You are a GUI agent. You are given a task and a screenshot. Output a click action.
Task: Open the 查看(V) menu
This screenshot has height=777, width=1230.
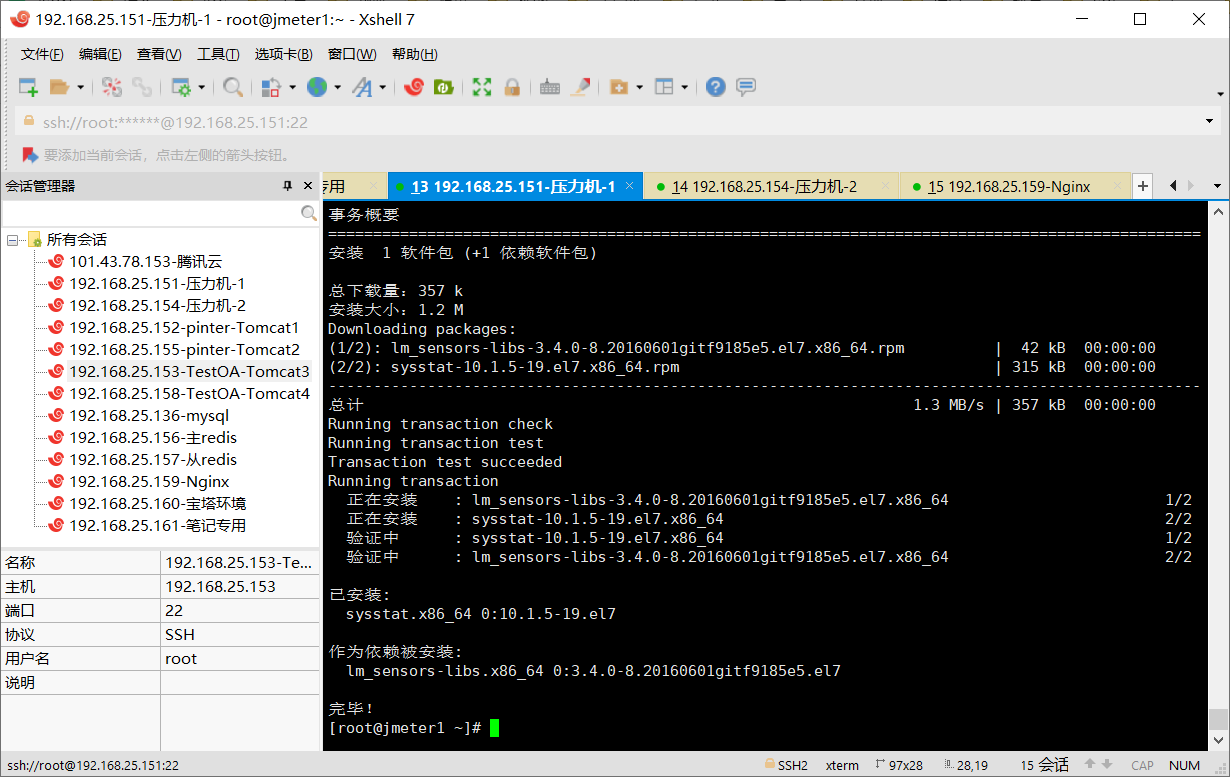click(x=159, y=54)
